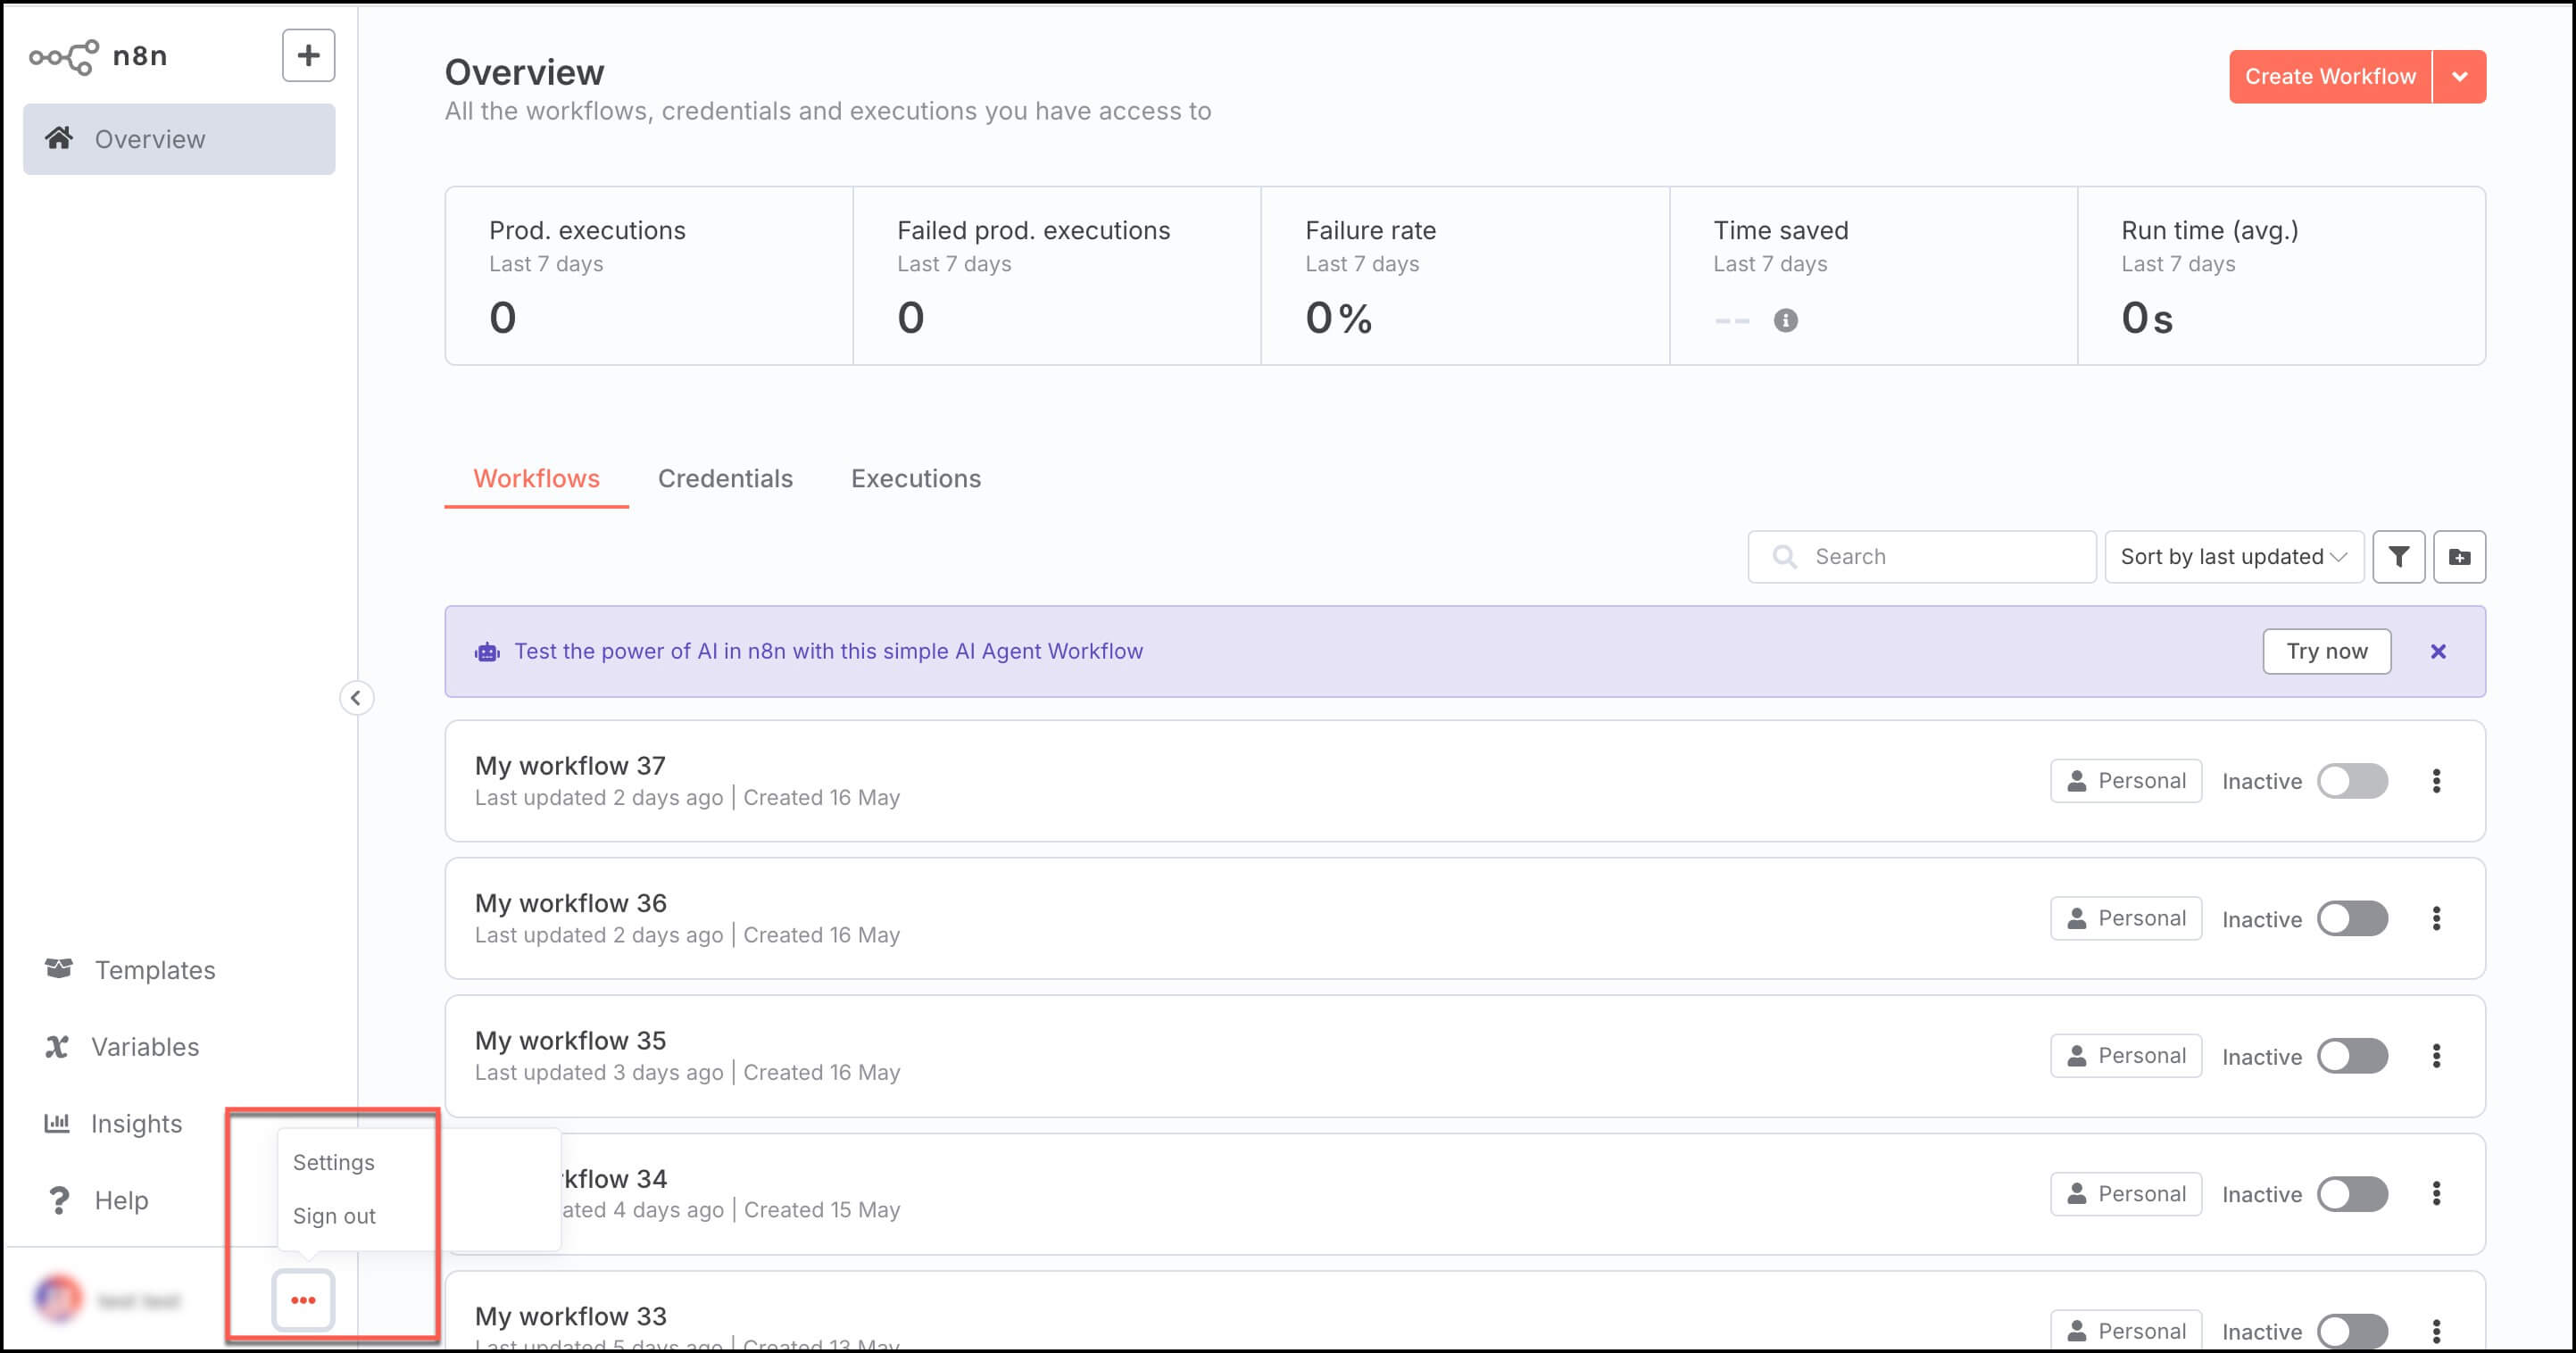Expand the Create Workflow dropdown arrow

(x=2459, y=77)
